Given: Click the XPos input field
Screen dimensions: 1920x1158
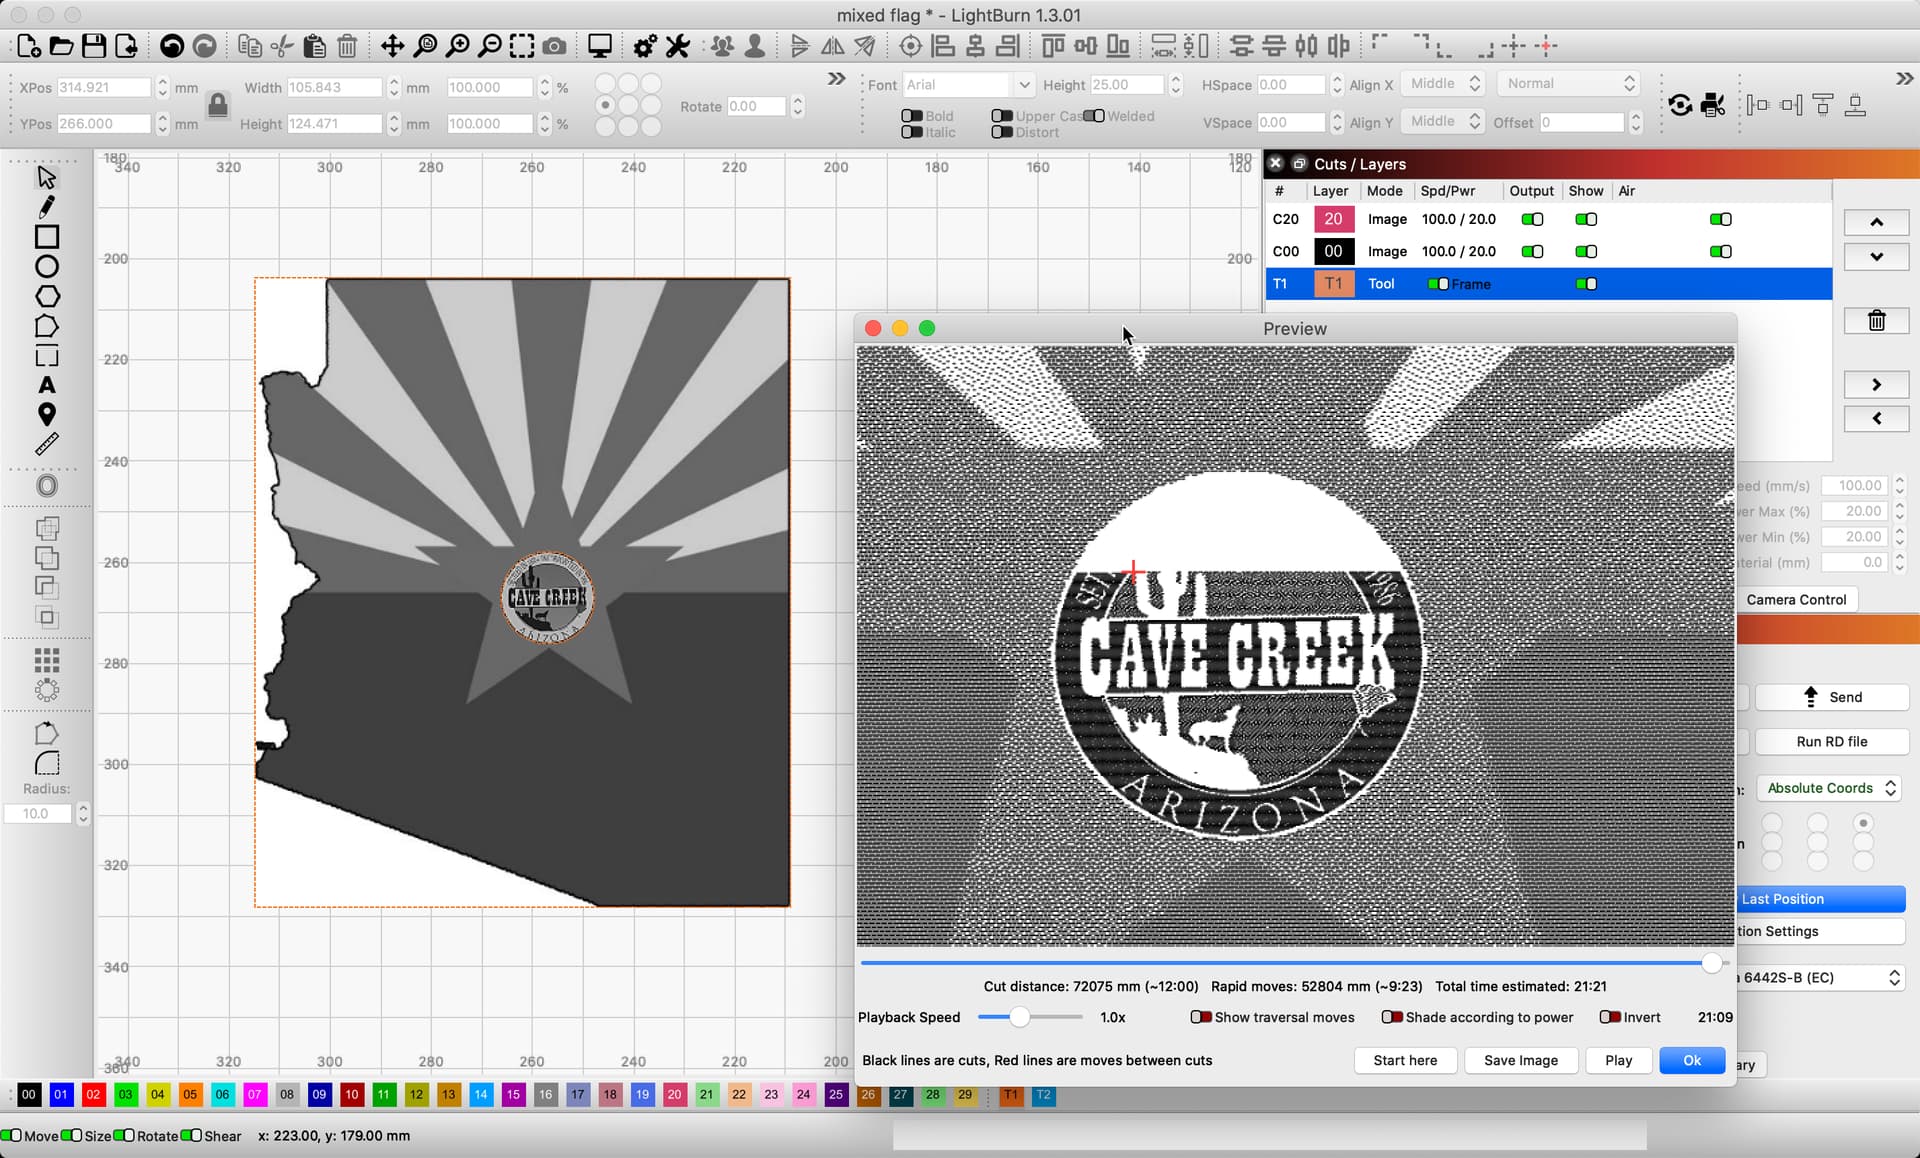Looking at the screenshot, I should 104,88.
